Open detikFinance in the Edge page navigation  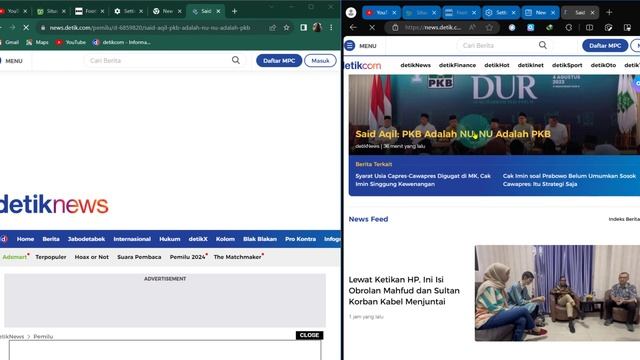[458, 65]
